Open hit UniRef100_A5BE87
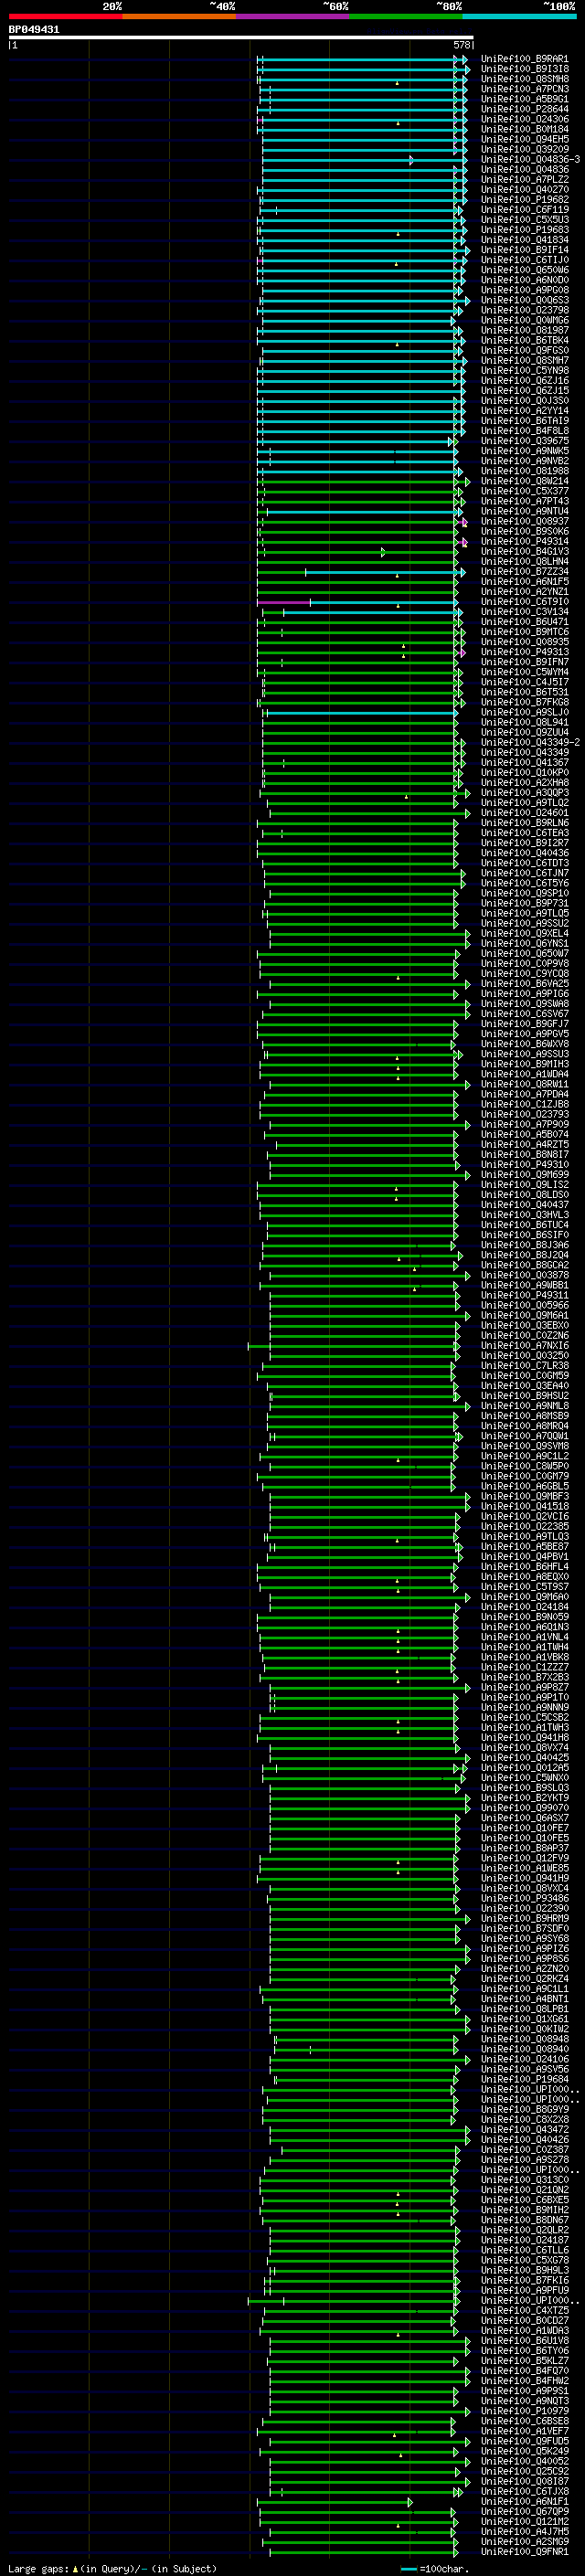Screen dimensions: 585x2576 pyautogui.click(x=524, y=1547)
